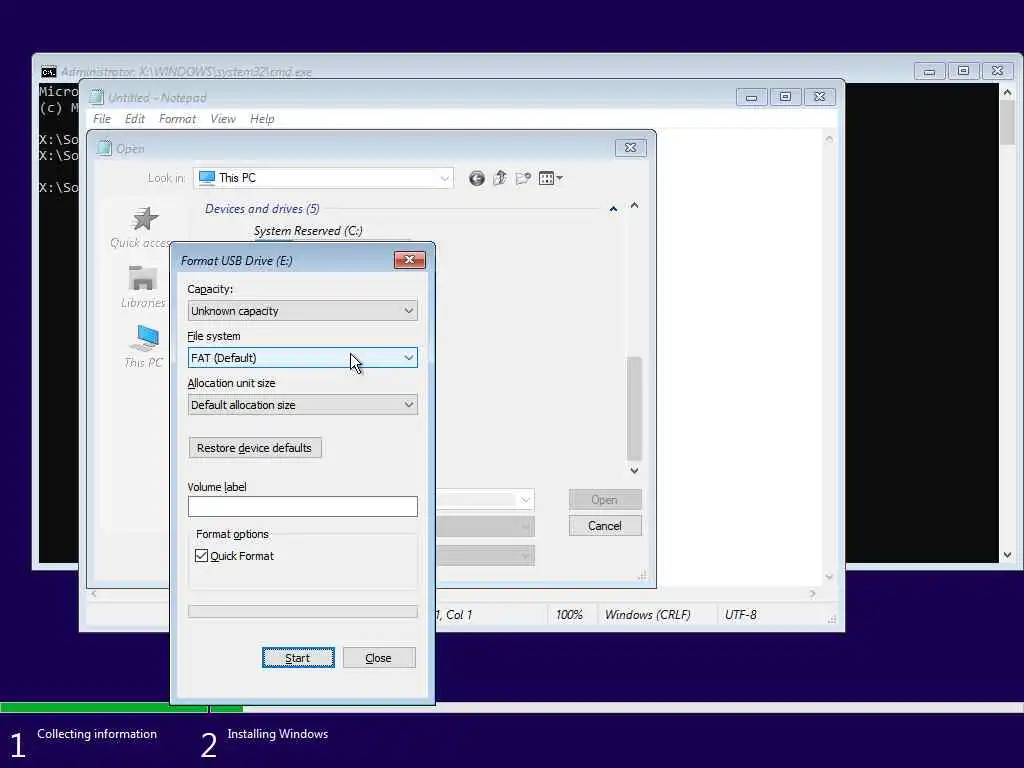Image resolution: width=1024 pixels, height=768 pixels.
Task: Open Notepad Help menu
Action: pyautogui.click(x=262, y=119)
